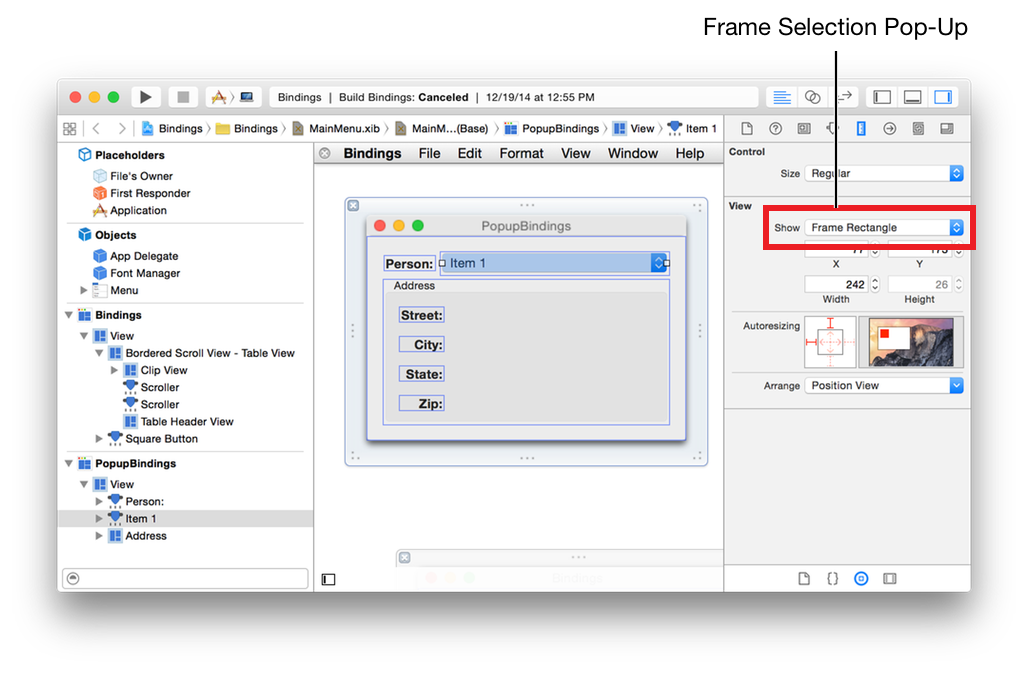Open the Quick Help inspector icon
The width and height of the screenshot is (1028, 674).
tap(775, 128)
